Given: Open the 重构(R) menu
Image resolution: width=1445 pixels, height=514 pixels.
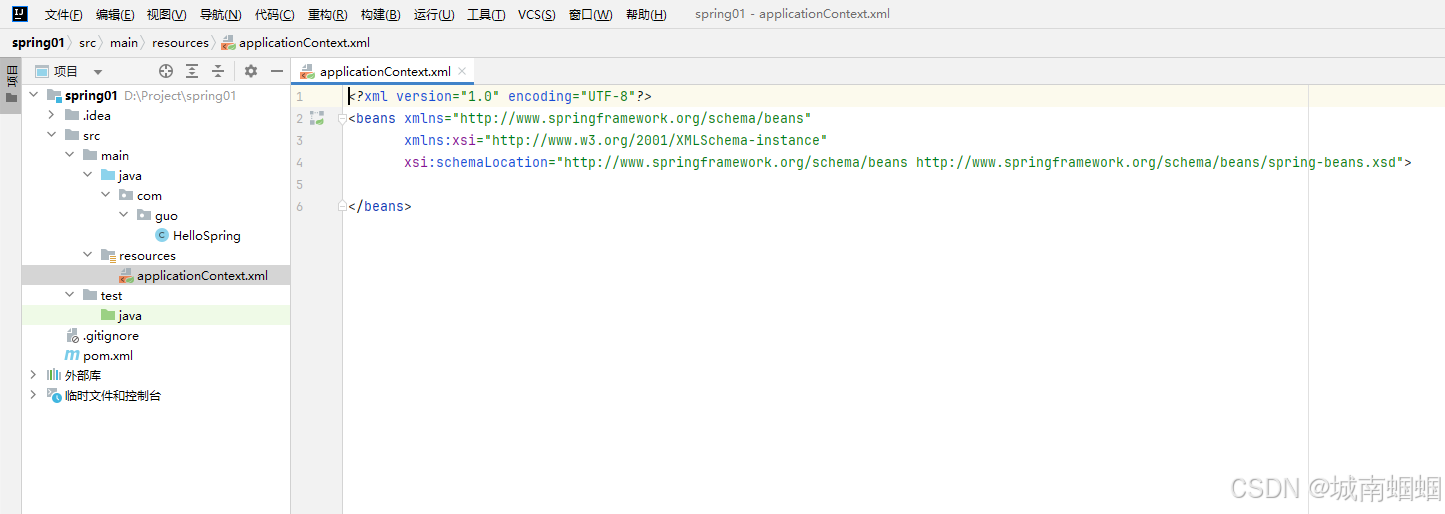Looking at the screenshot, I should click(x=327, y=15).
